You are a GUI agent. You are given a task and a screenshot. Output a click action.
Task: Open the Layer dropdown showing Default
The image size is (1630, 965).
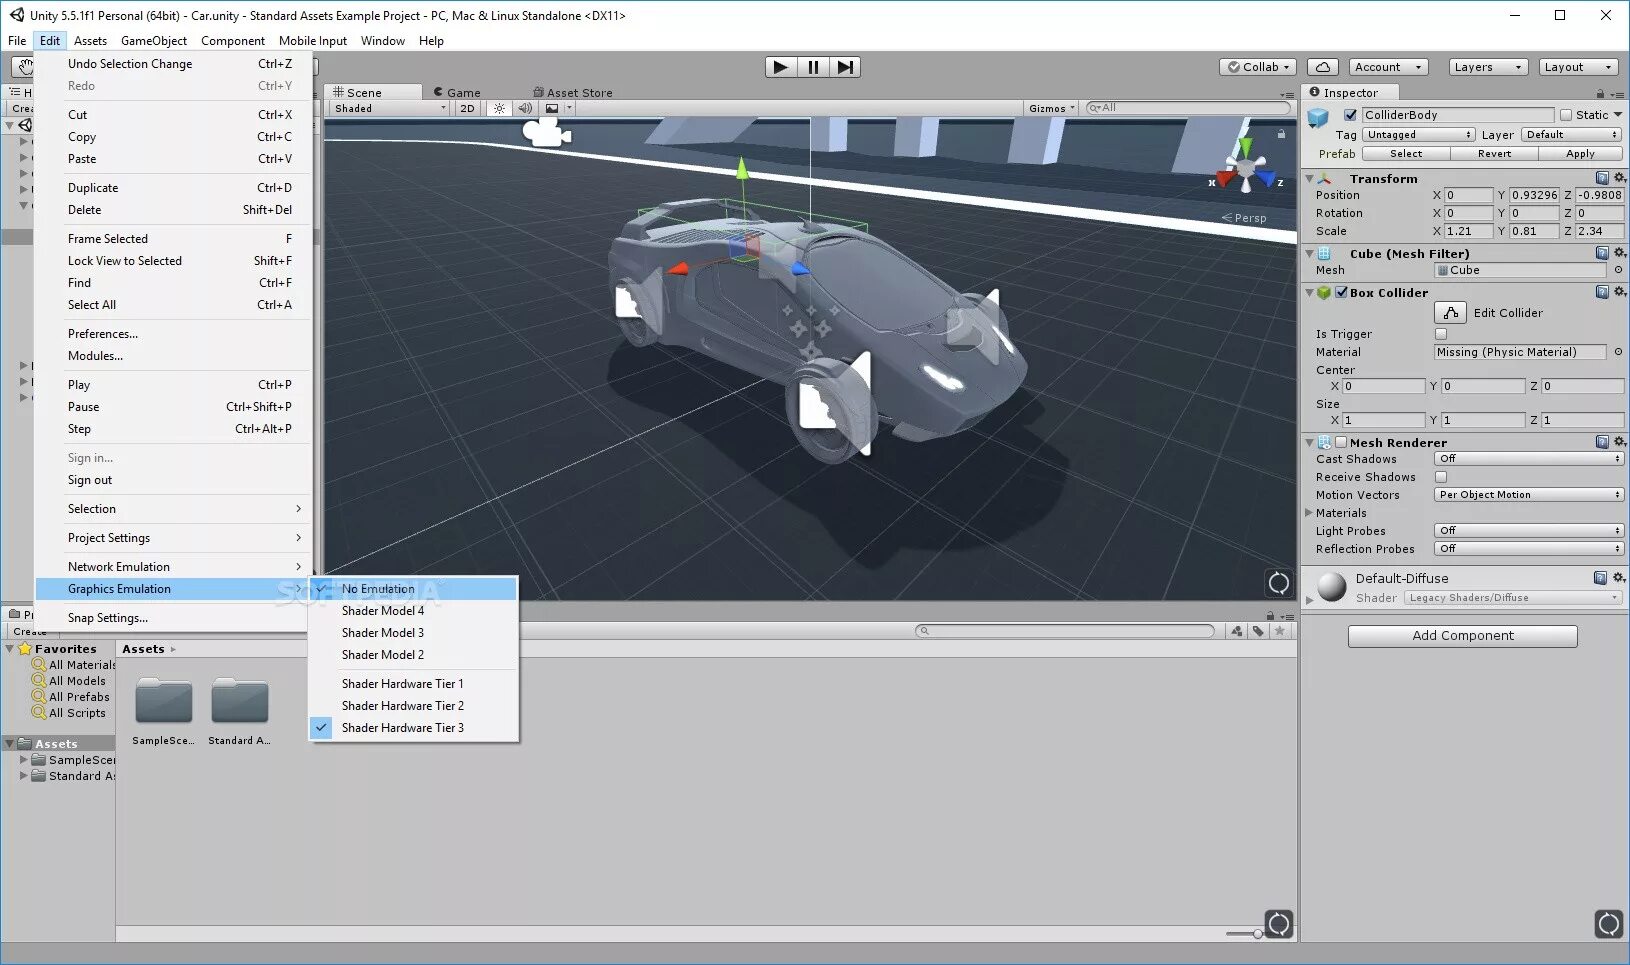(x=1572, y=135)
